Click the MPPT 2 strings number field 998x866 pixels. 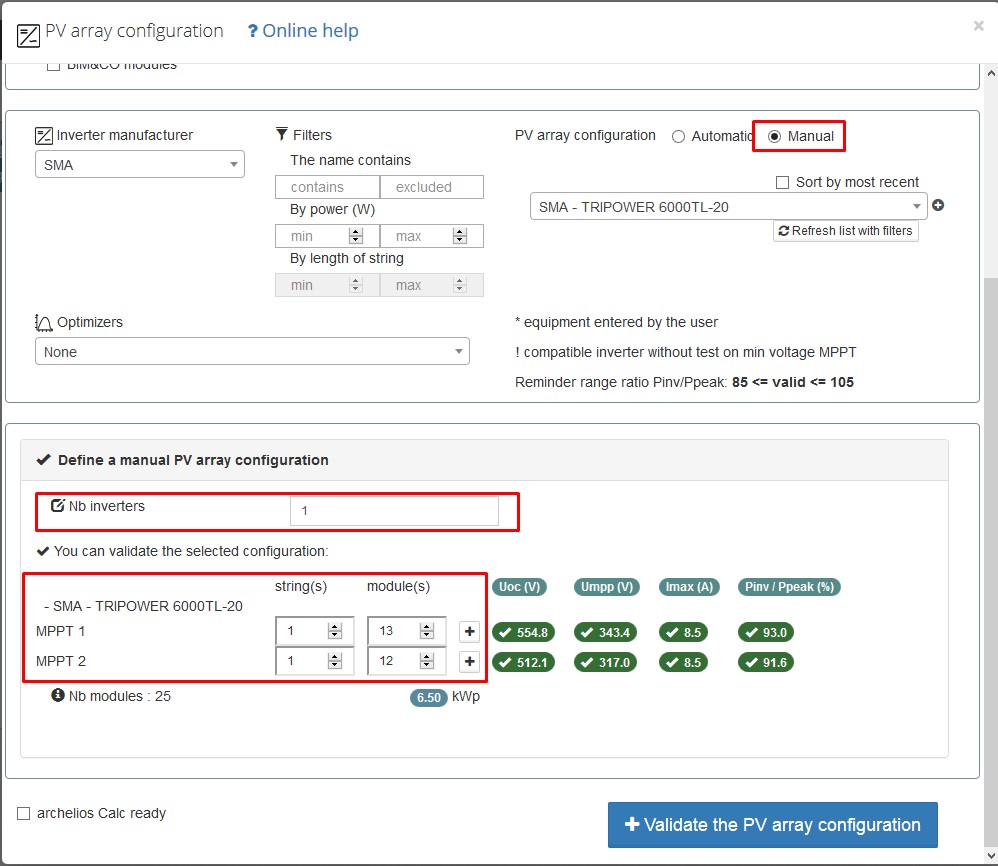coord(314,661)
